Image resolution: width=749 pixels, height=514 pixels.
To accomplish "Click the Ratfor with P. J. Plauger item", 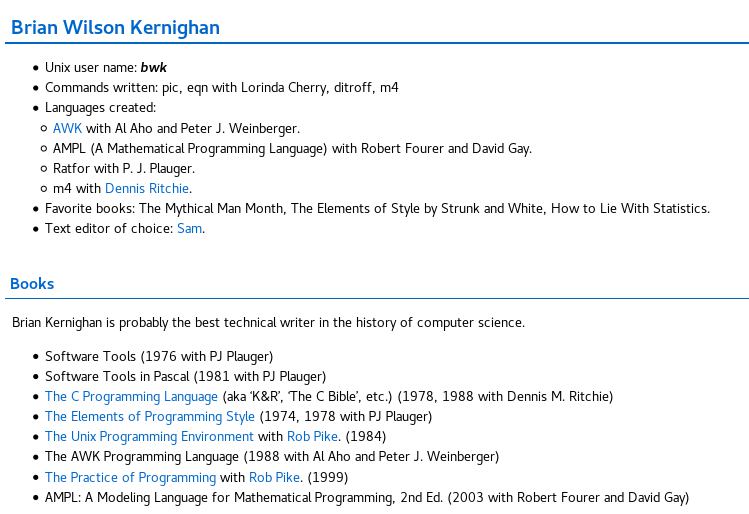I will pos(123,168).
